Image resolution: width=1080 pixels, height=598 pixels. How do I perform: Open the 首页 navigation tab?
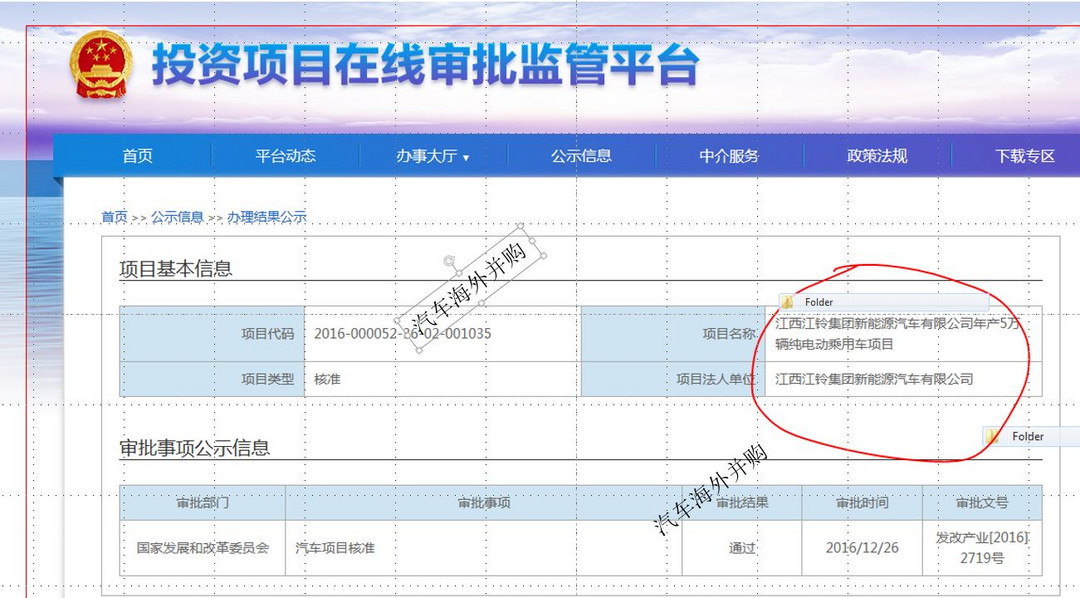(137, 156)
